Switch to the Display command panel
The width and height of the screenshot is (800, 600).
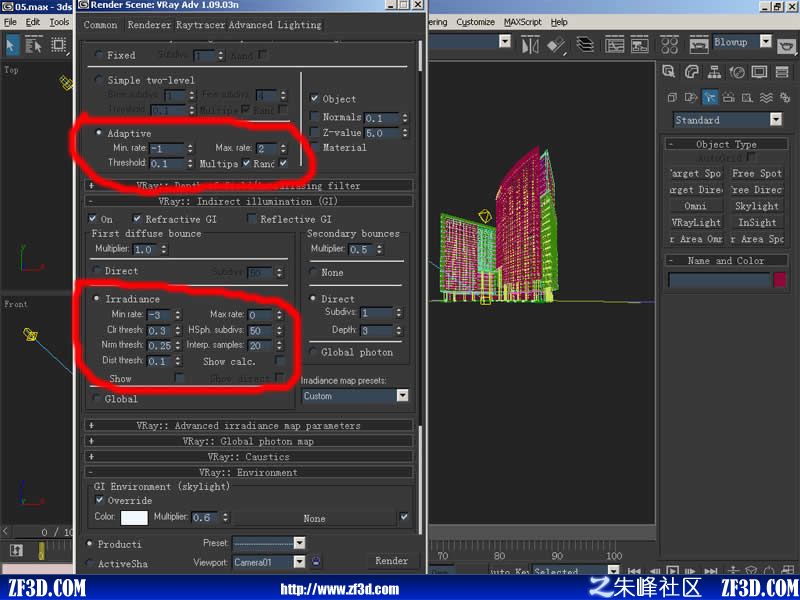[x=759, y=72]
